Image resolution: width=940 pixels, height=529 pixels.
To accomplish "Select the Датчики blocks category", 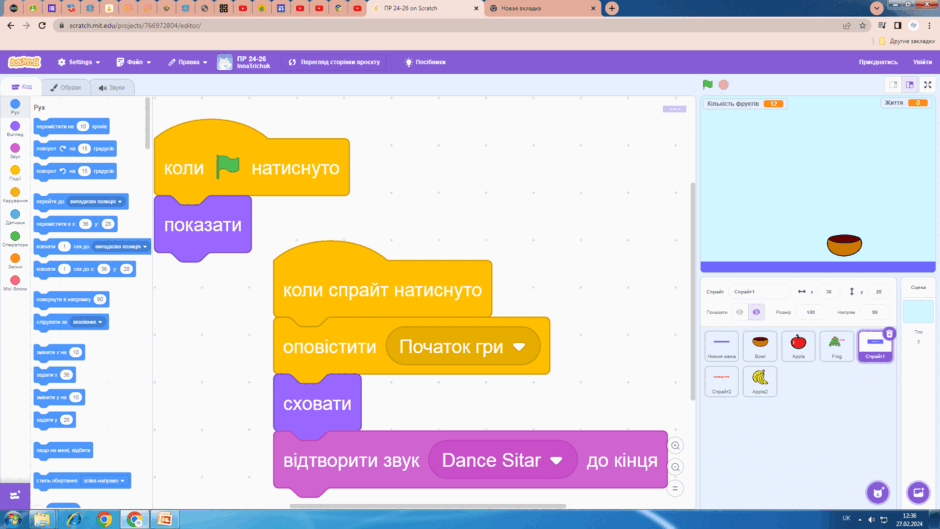I will point(15,218).
